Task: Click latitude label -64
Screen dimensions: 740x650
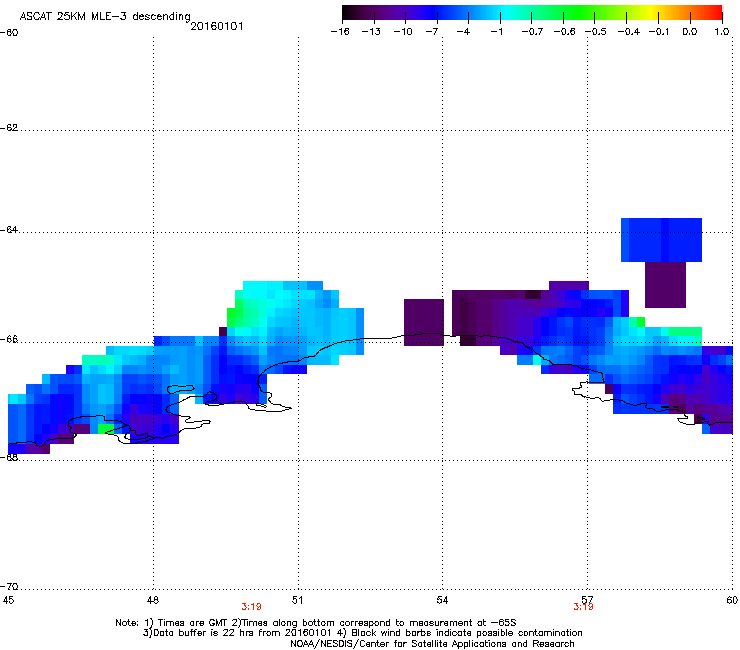Action: 9,230
